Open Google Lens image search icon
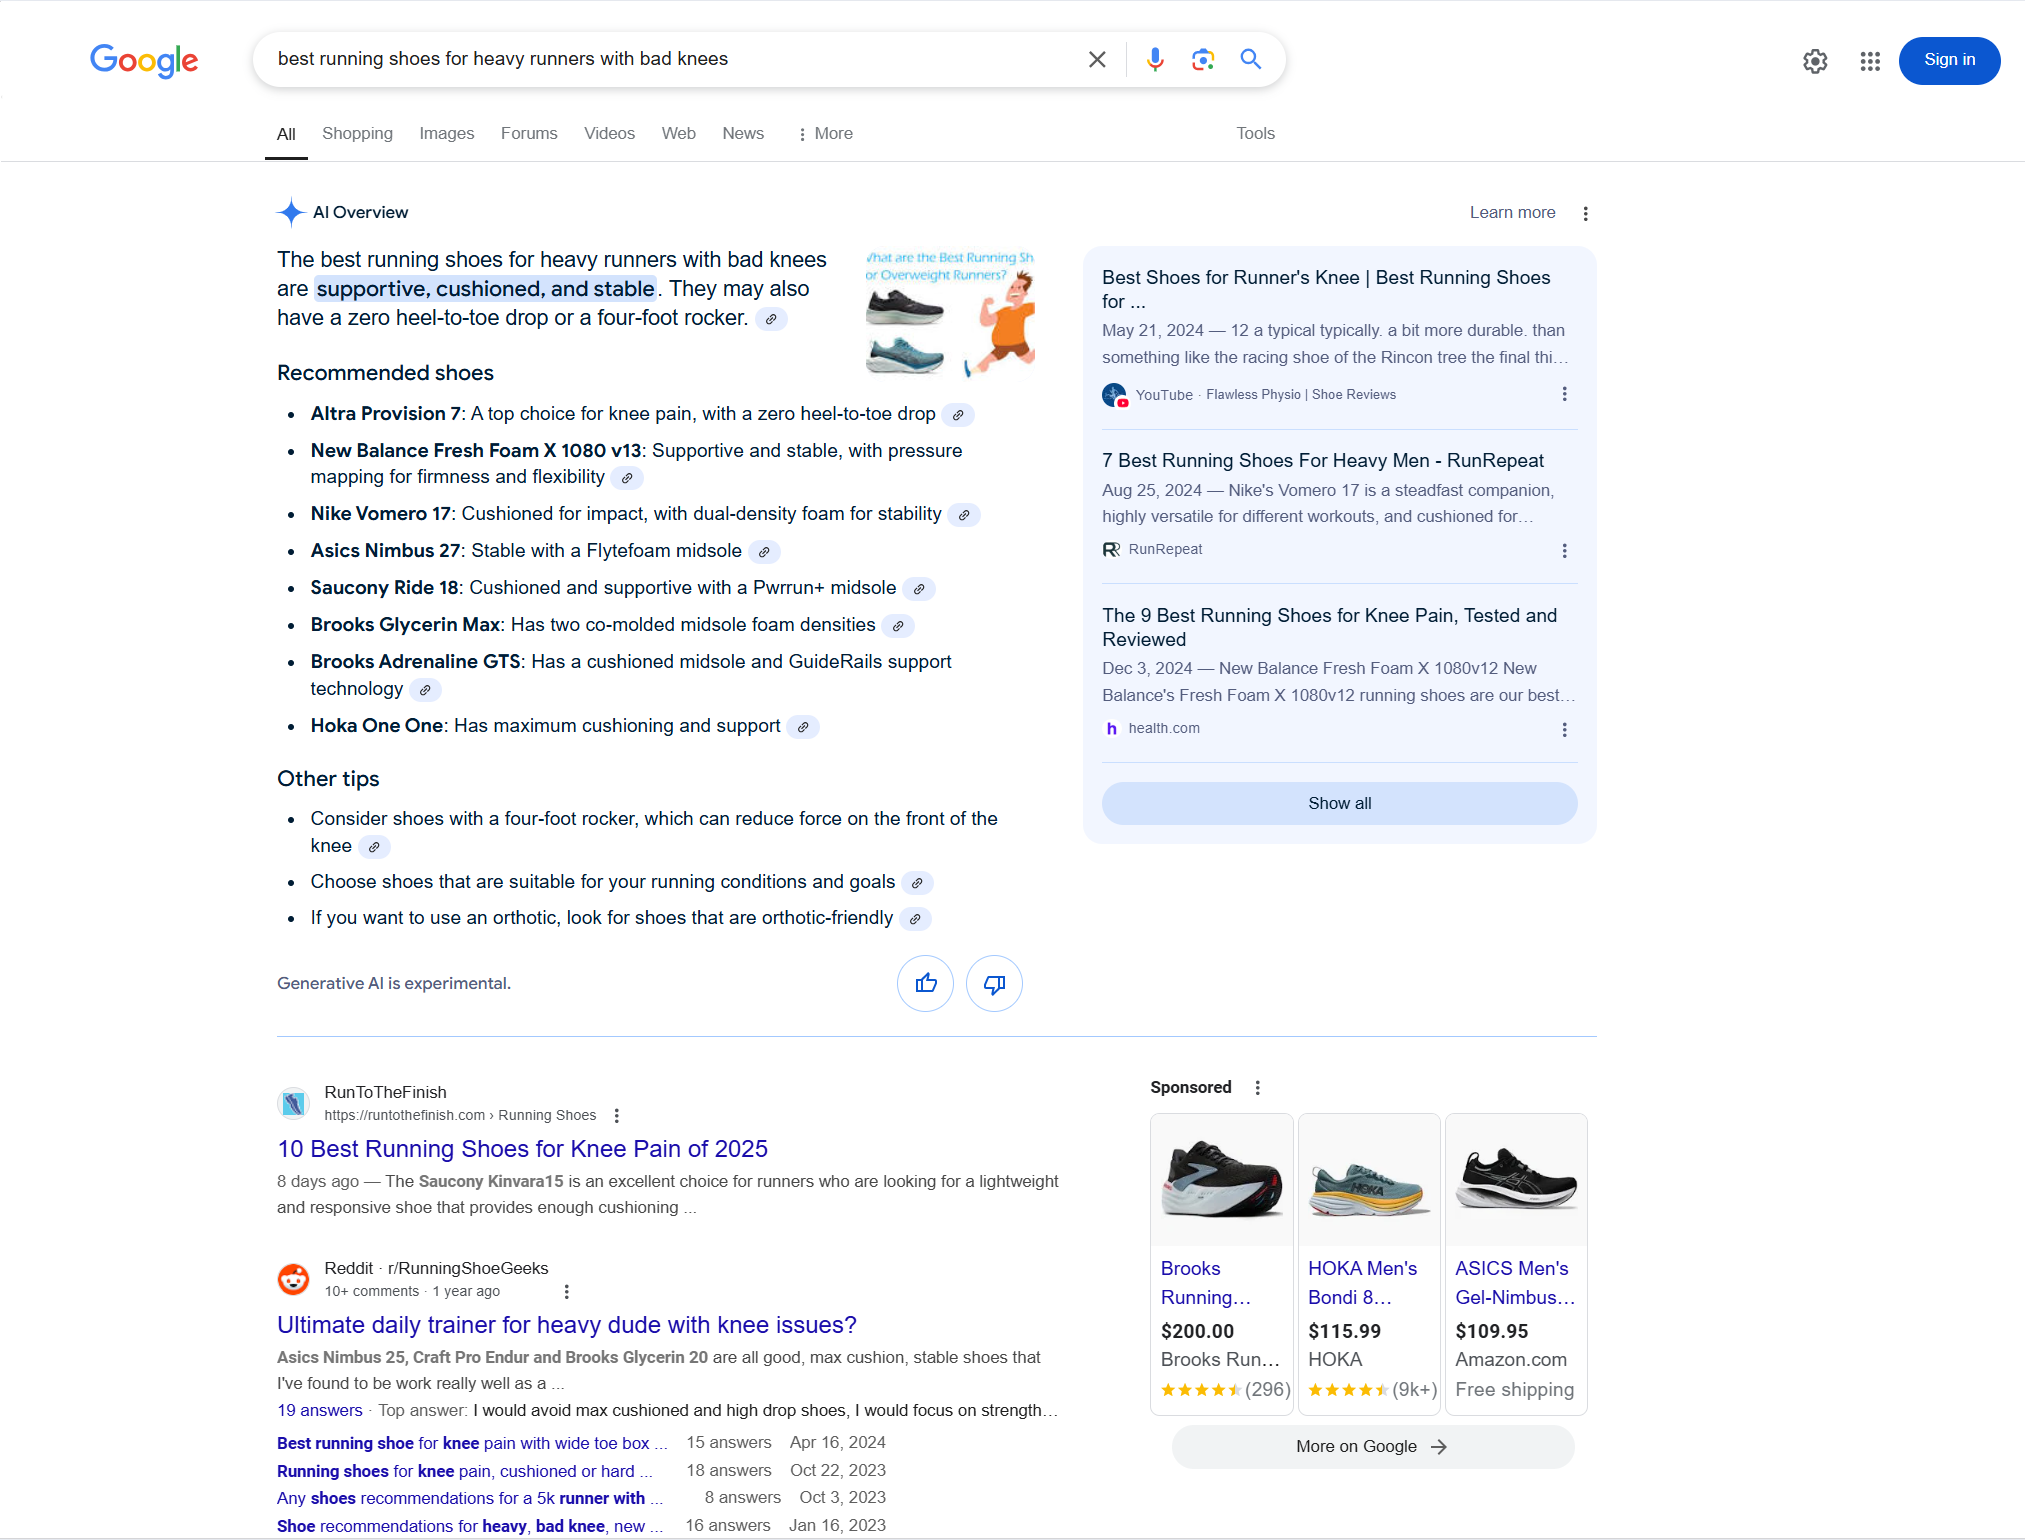 [x=1203, y=60]
